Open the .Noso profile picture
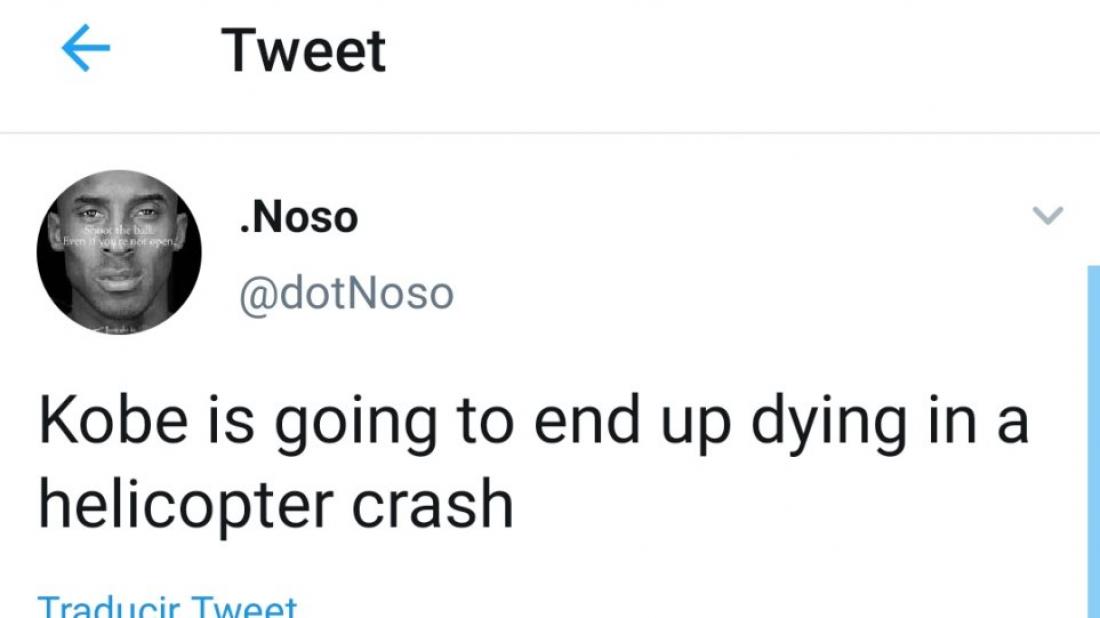 (x=119, y=252)
